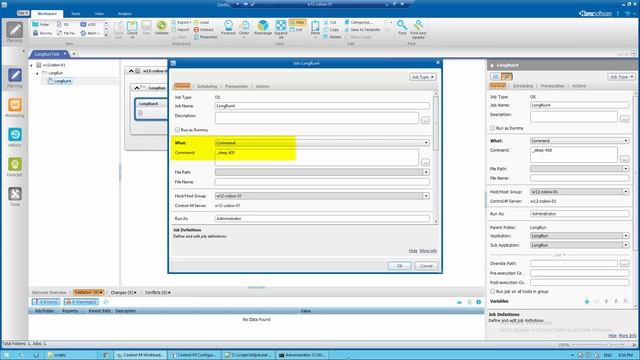Select form view toggle in the right panel
640x360 pixels.
(x=495, y=77)
